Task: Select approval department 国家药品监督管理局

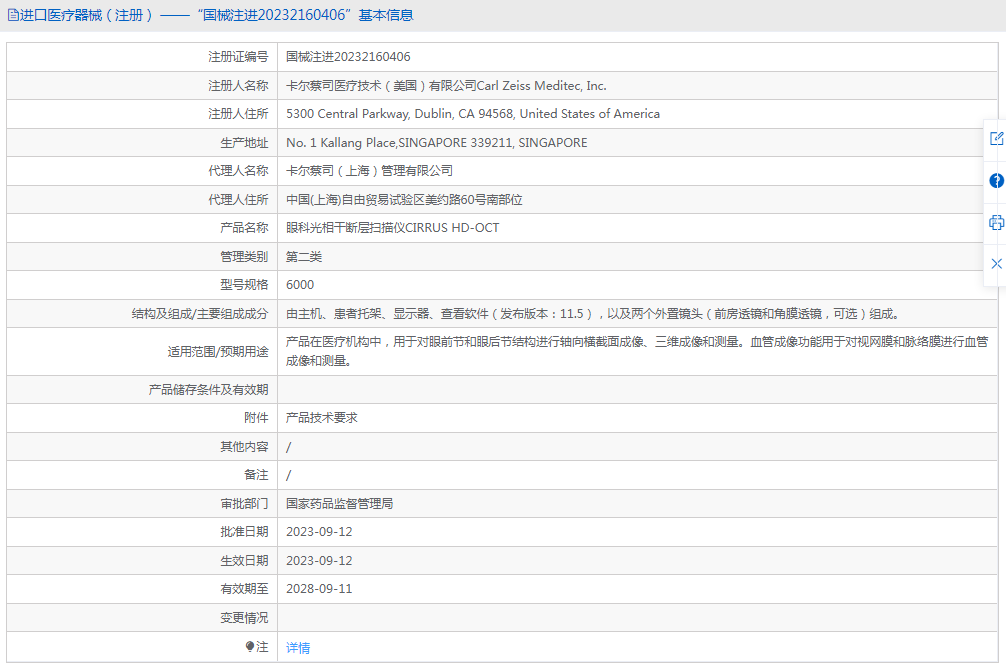Action: [x=339, y=504]
